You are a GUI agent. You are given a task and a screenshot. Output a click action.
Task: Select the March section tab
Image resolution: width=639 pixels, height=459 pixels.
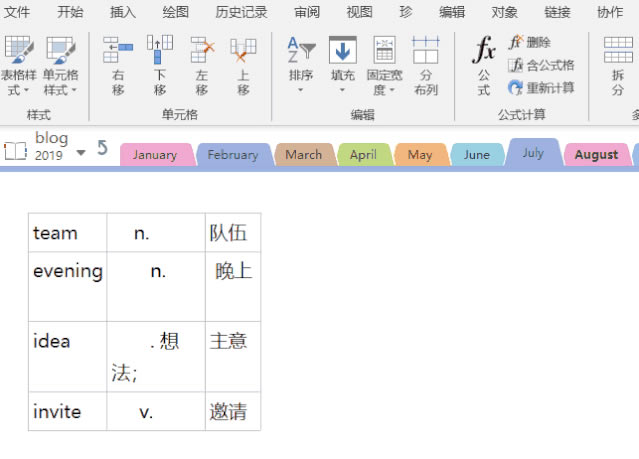[x=304, y=155]
